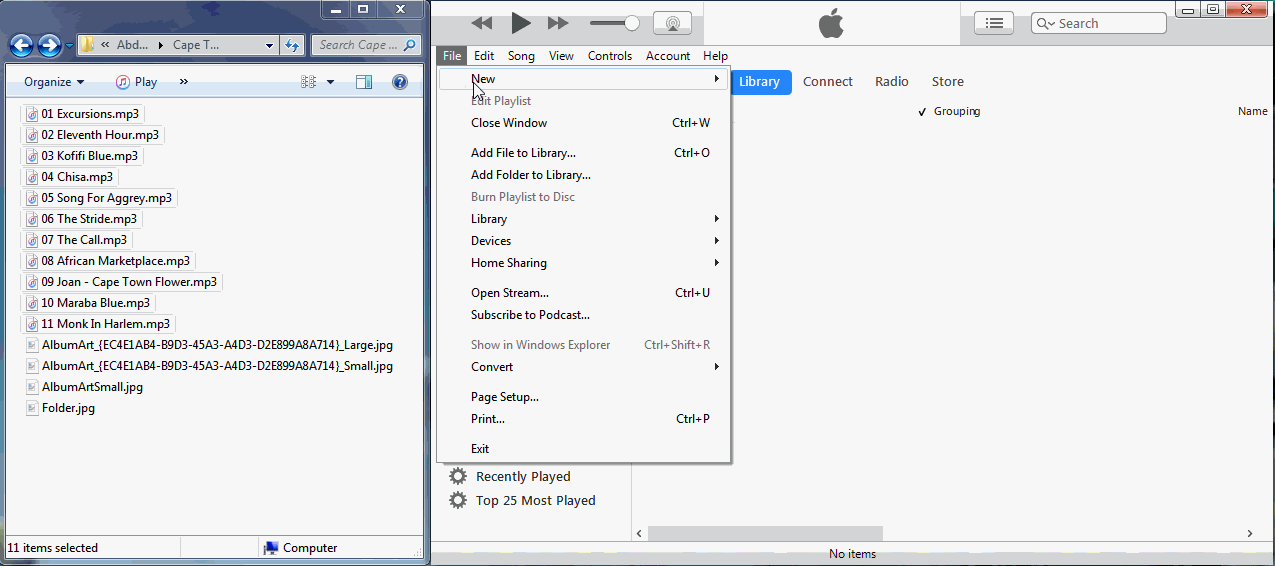Select Page Setup menu entry
This screenshot has width=1275, height=566.
click(x=584, y=397)
